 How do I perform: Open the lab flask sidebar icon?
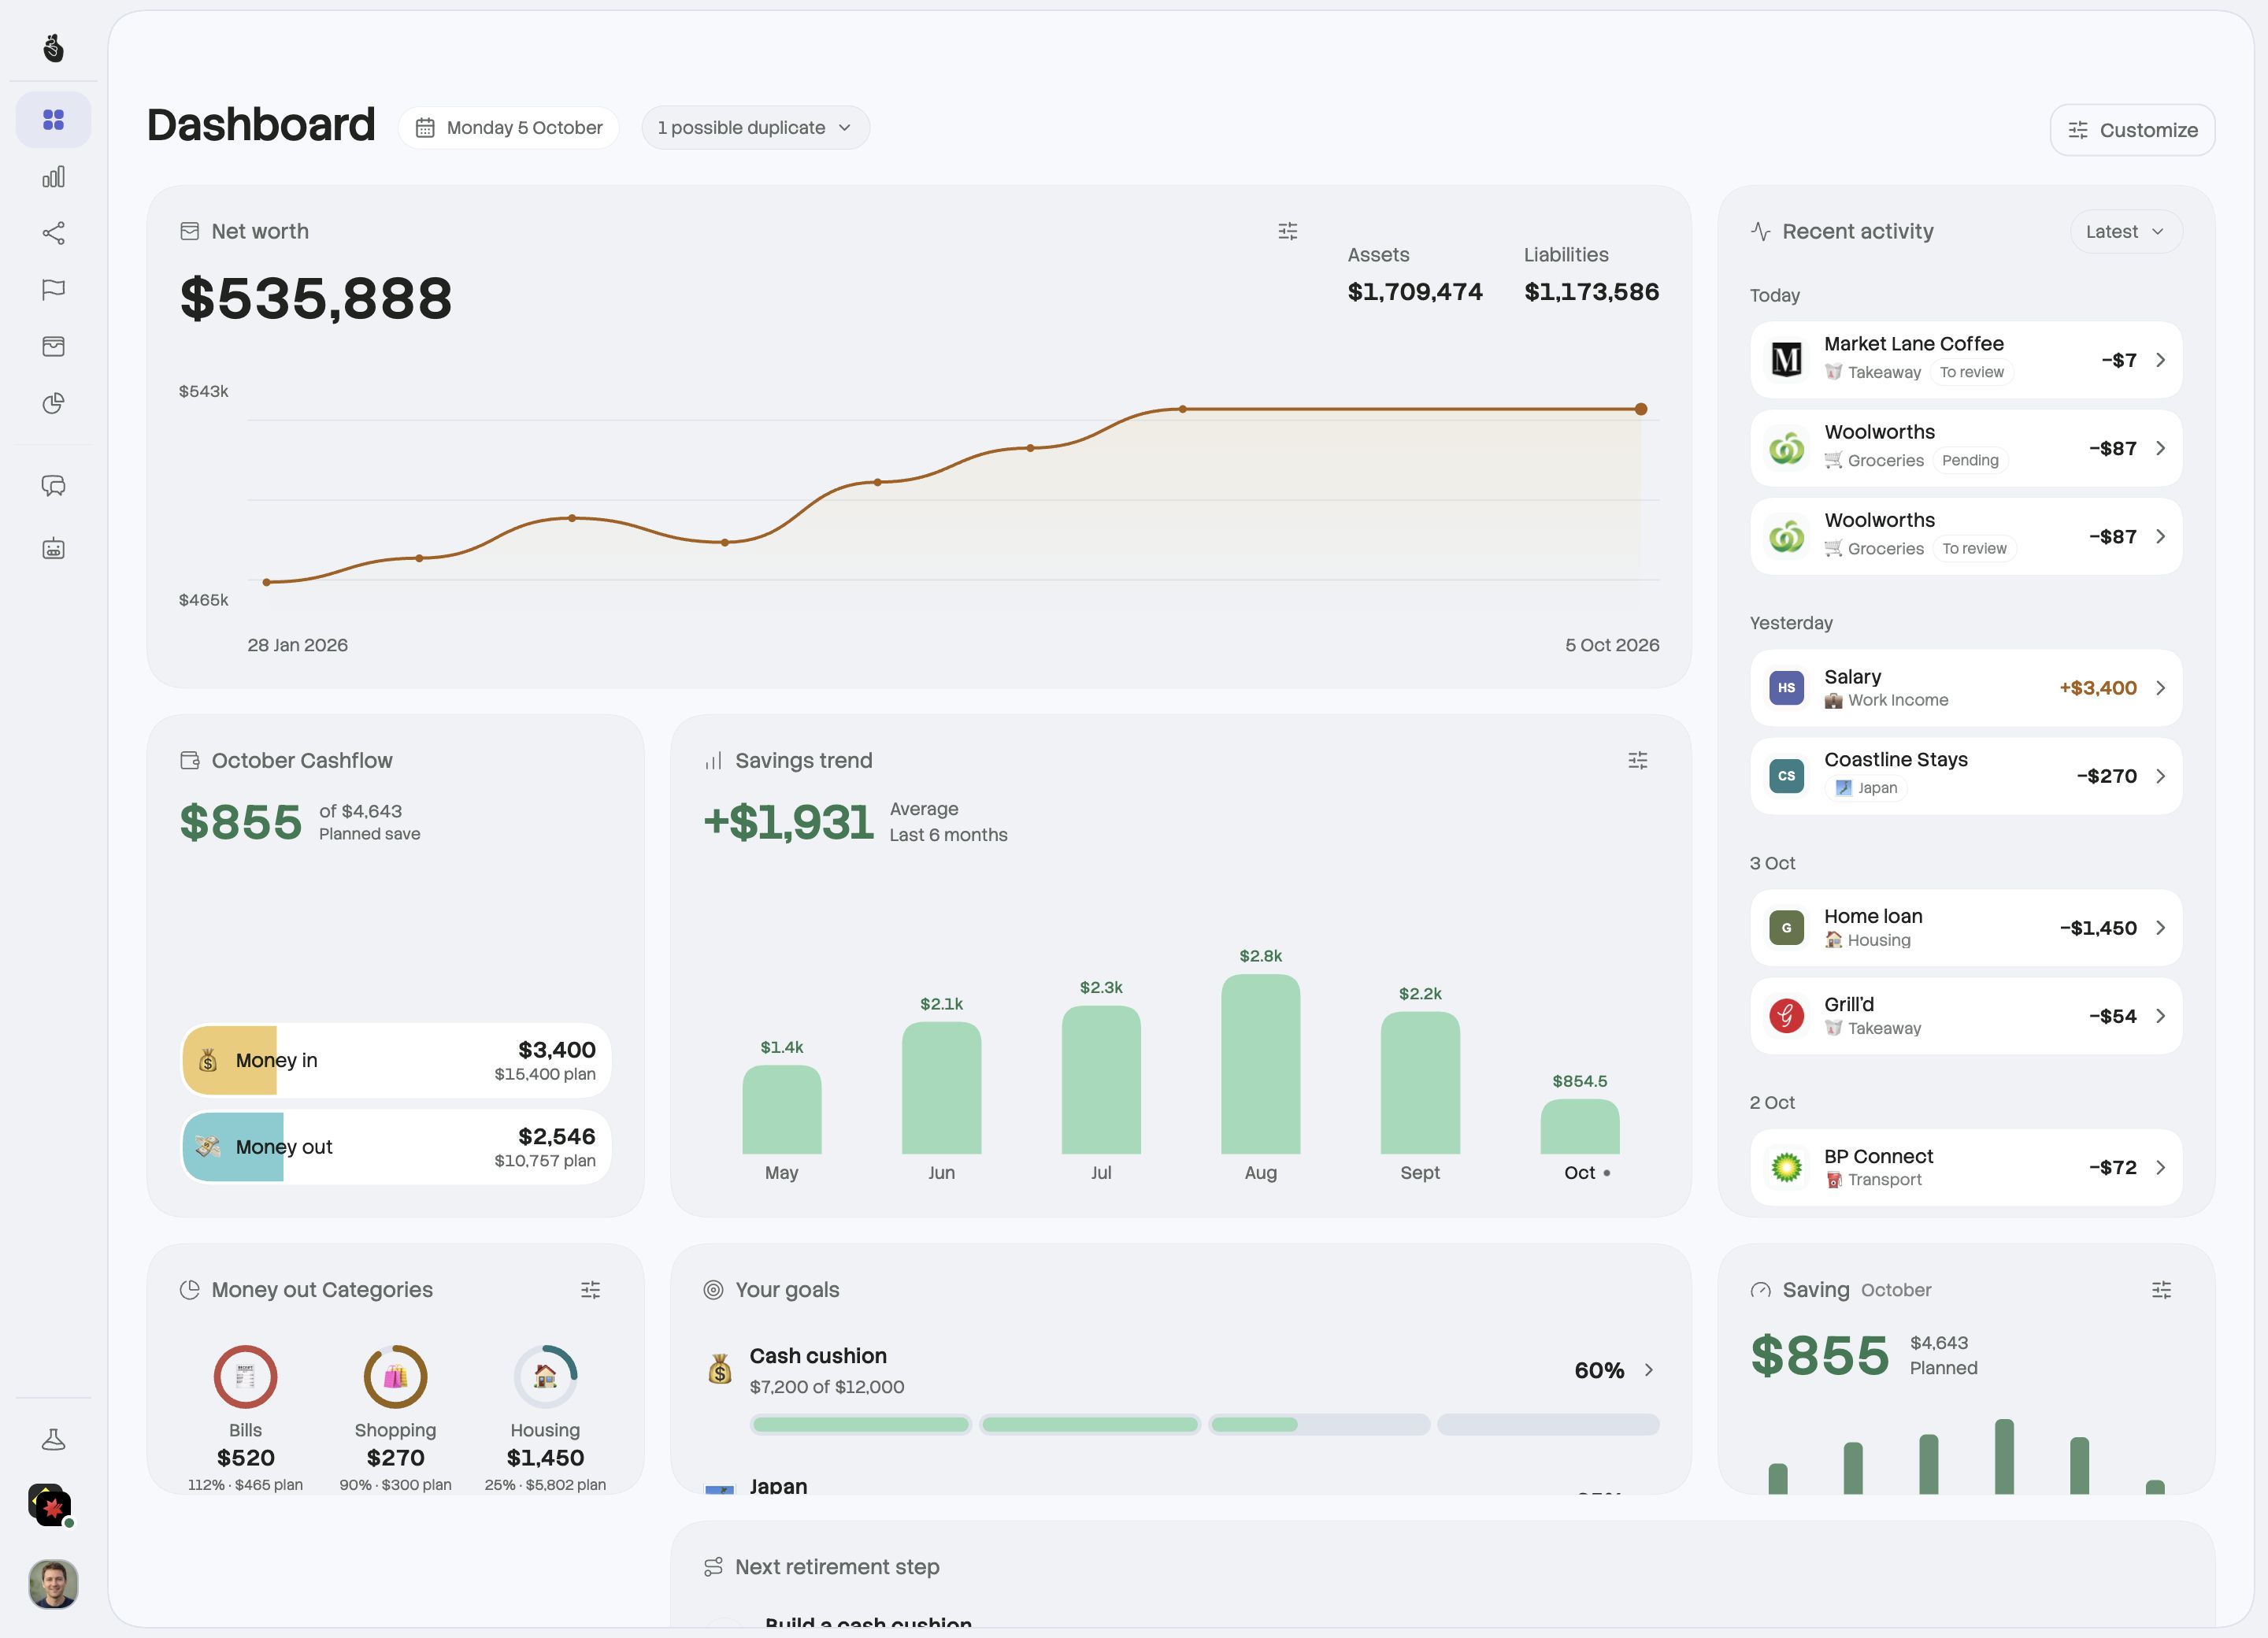53,1439
